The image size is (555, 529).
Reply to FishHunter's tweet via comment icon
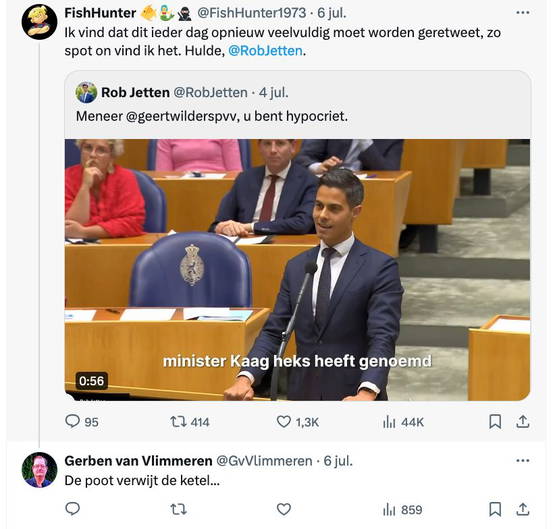coord(73,421)
